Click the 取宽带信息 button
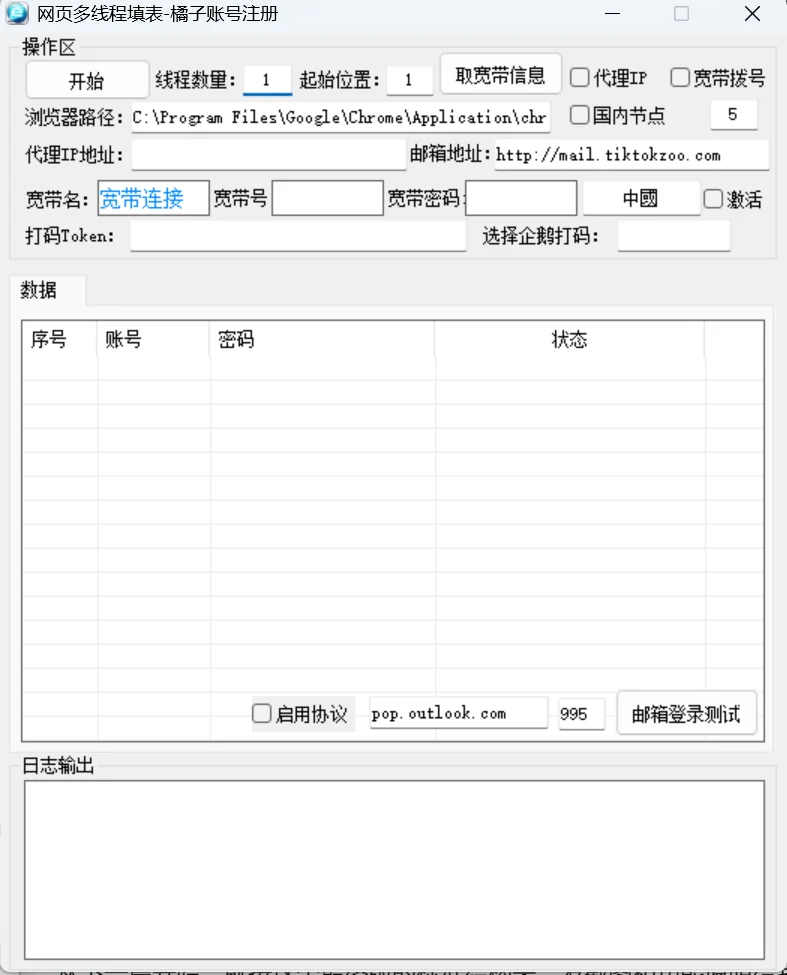This screenshot has width=787, height=975. [x=500, y=75]
